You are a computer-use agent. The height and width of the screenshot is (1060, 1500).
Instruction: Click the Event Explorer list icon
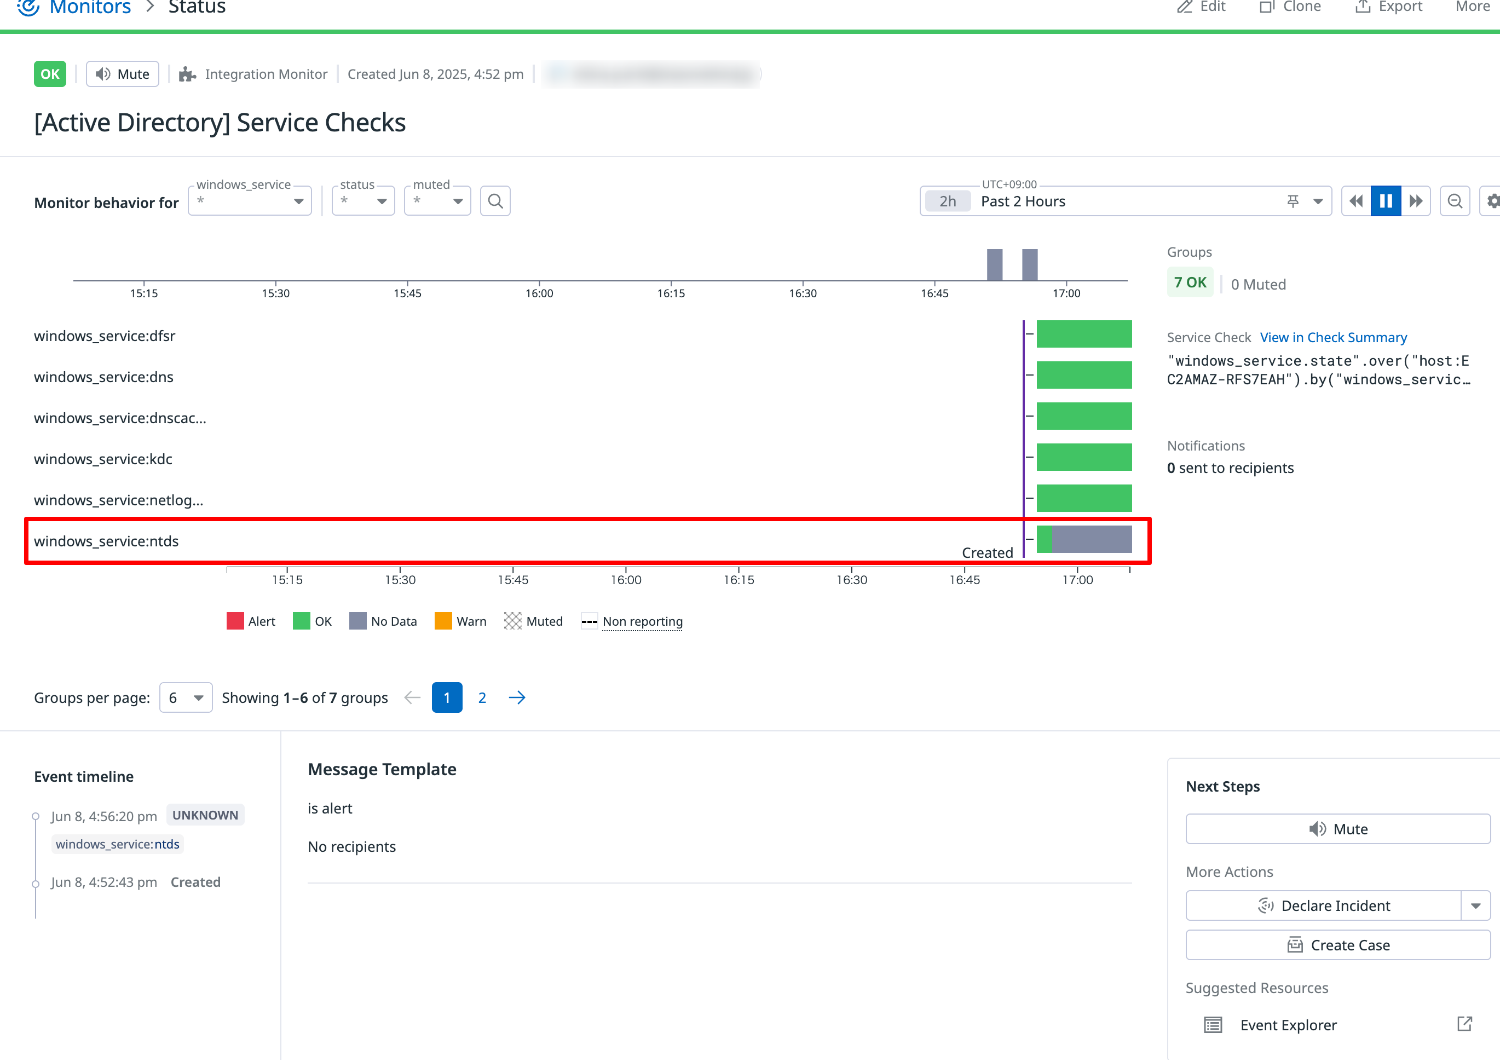point(1213,1025)
